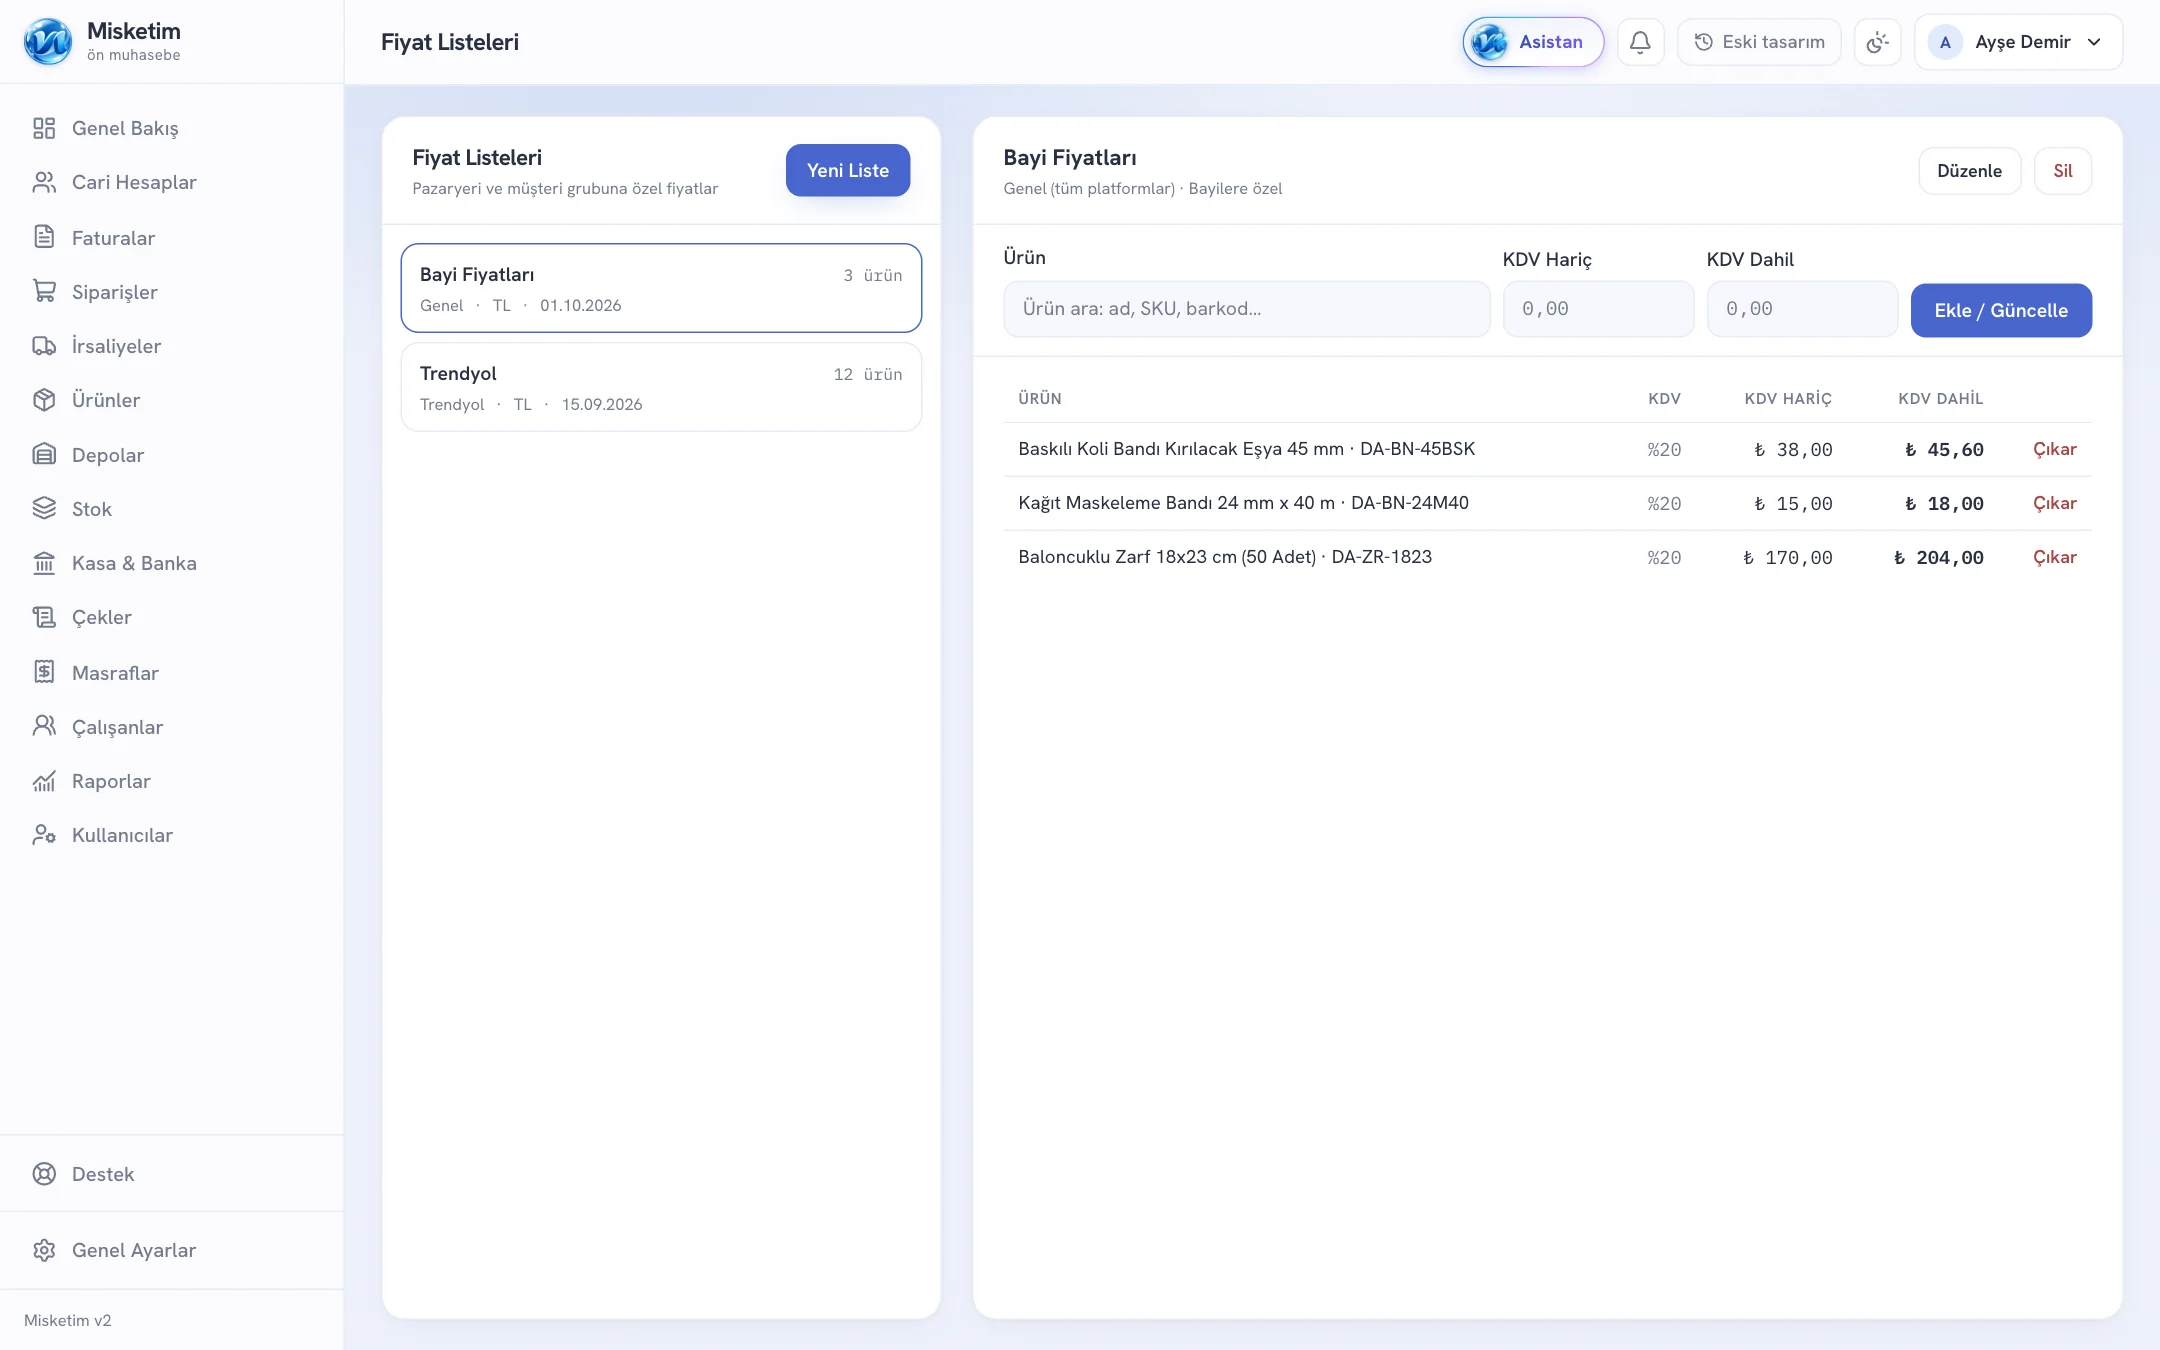The height and width of the screenshot is (1350, 2160).
Task: Open Ürünler box icon
Action: tap(44, 400)
